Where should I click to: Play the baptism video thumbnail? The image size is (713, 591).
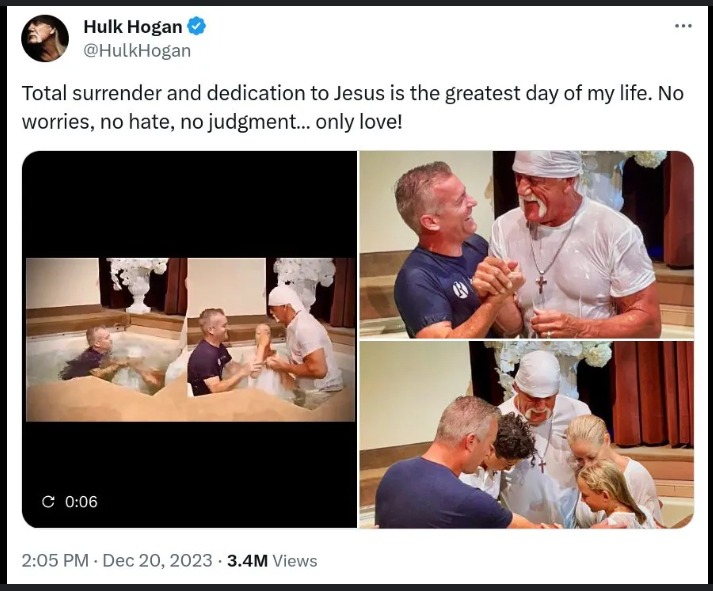(190, 339)
